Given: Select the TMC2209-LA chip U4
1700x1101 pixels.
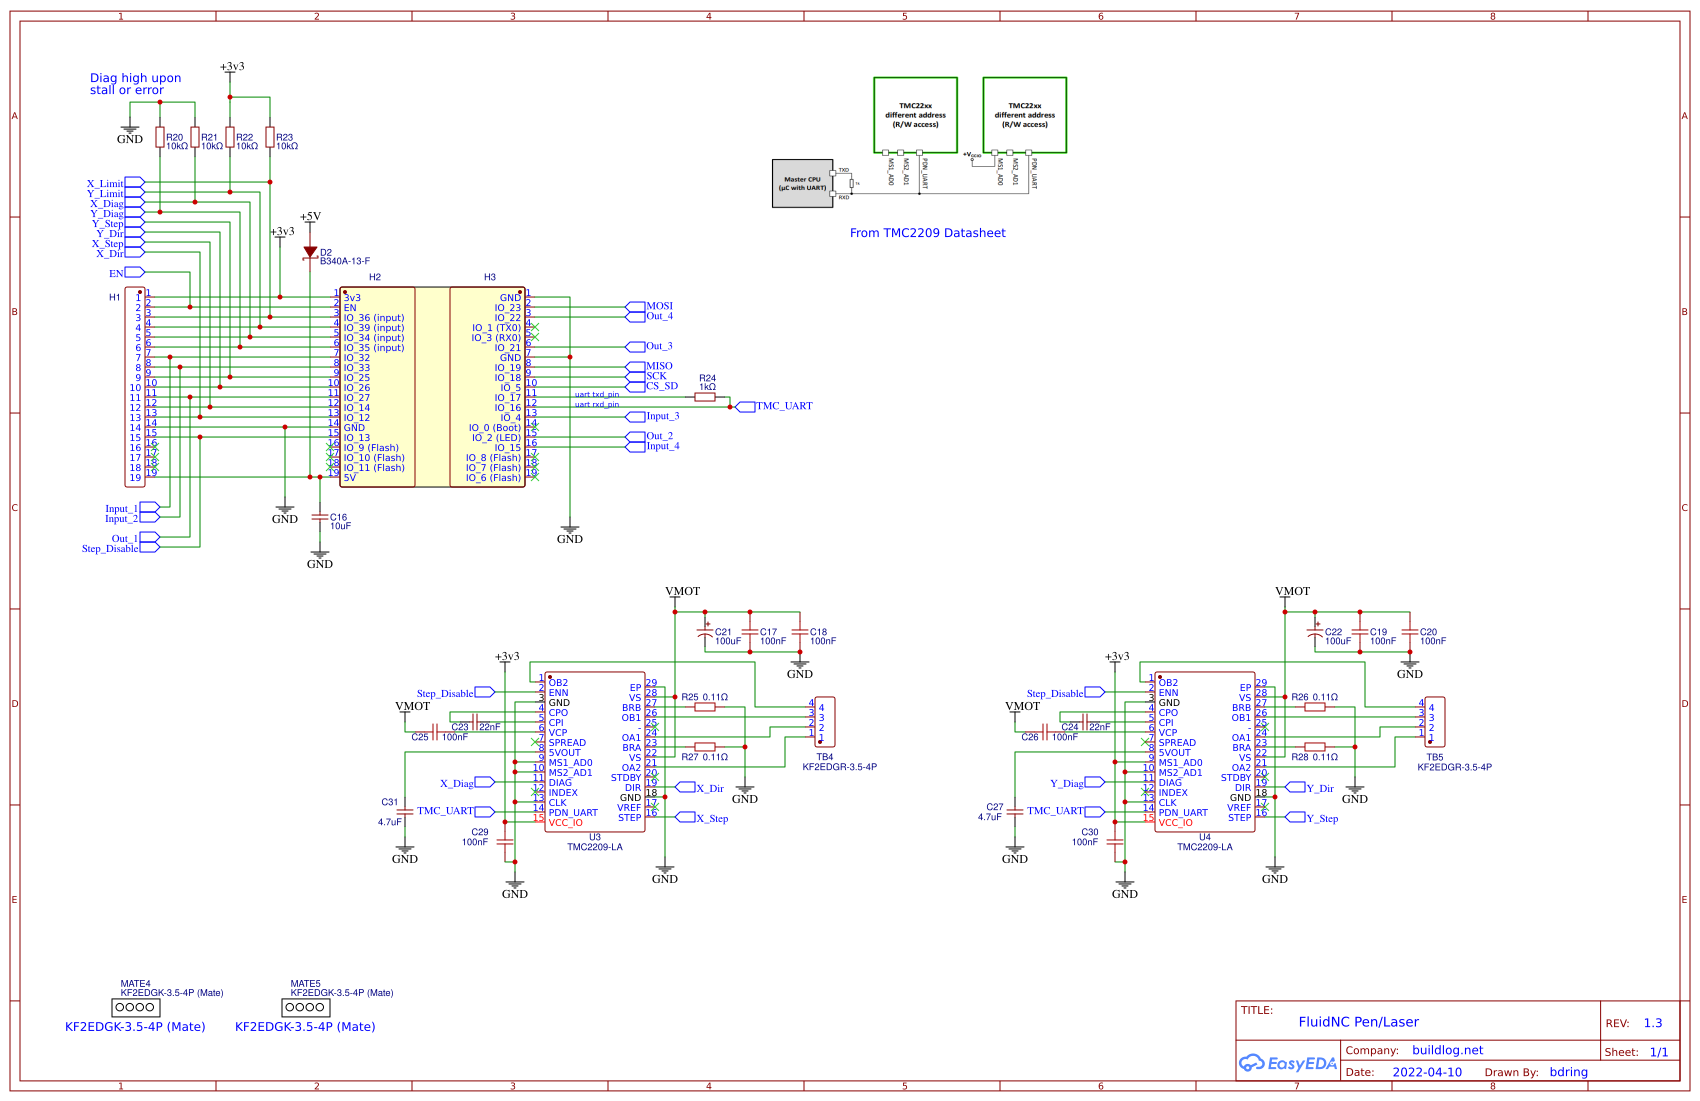Looking at the screenshot, I should point(1204,750).
